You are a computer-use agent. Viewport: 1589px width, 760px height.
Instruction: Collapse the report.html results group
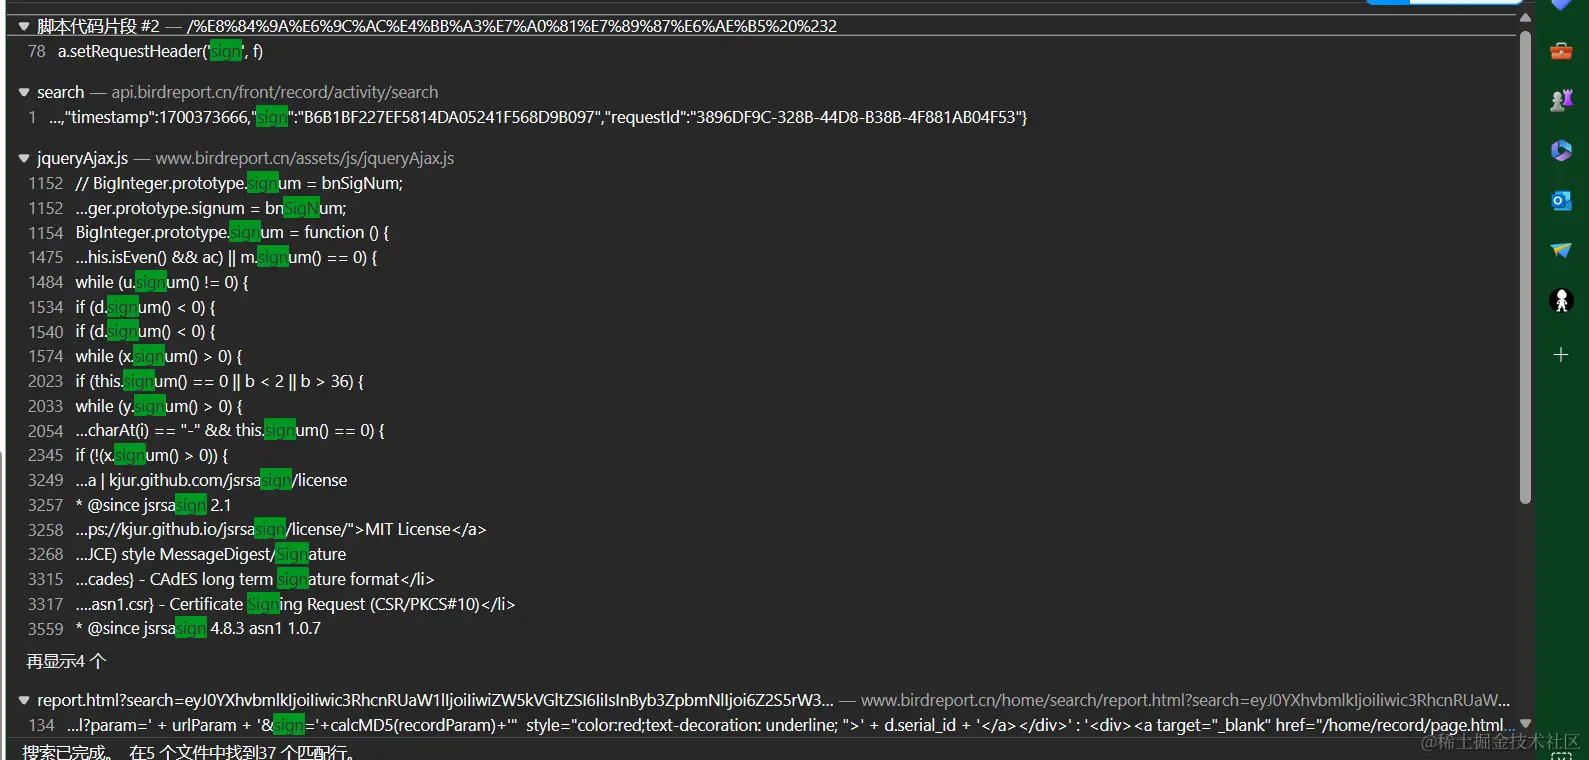(x=24, y=700)
